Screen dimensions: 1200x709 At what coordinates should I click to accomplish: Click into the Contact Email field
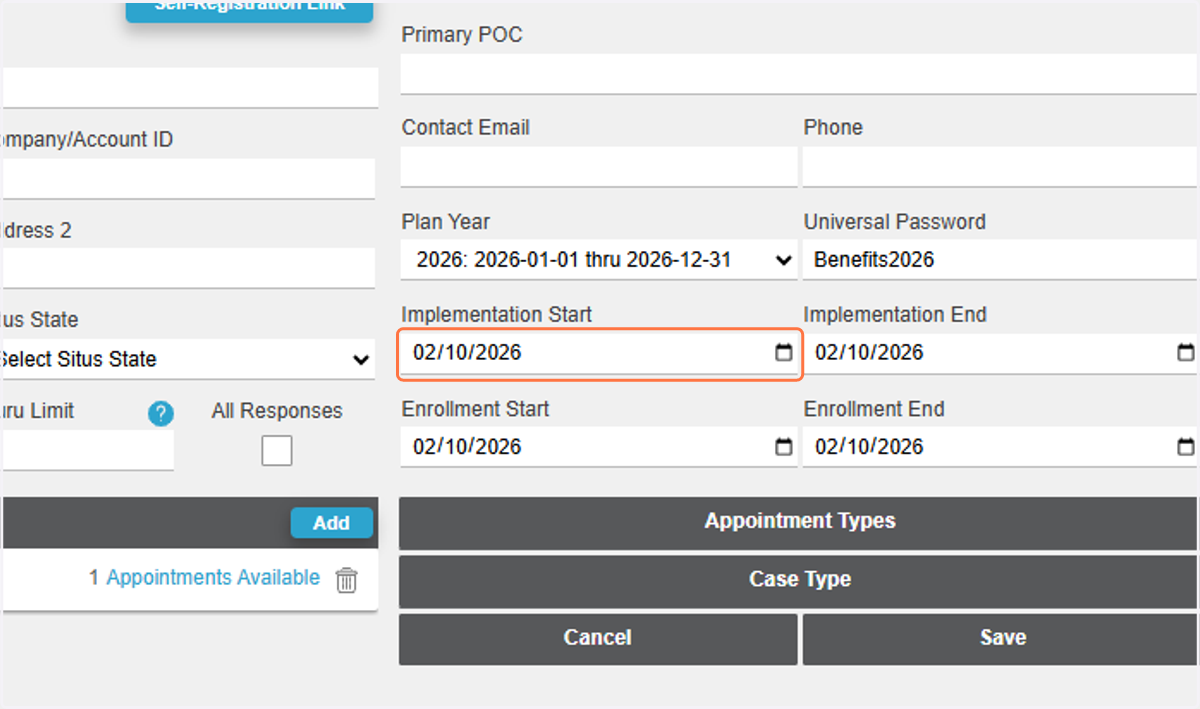pyautogui.click(x=599, y=167)
